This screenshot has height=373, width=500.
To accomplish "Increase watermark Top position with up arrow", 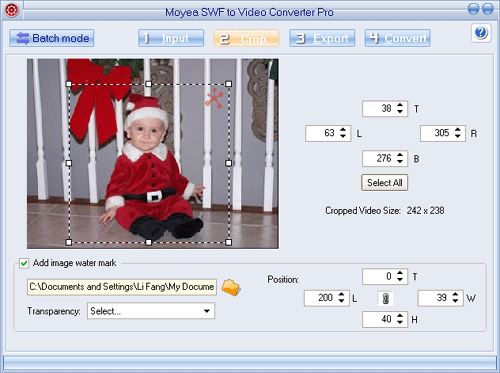I will (400, 273).
